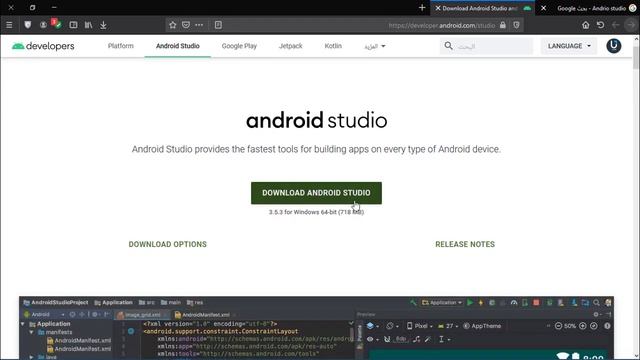The height and width of the screenshot is (360, 640).
Task: Click the page vertical scrollbar thumb
Action: [636, 57]
